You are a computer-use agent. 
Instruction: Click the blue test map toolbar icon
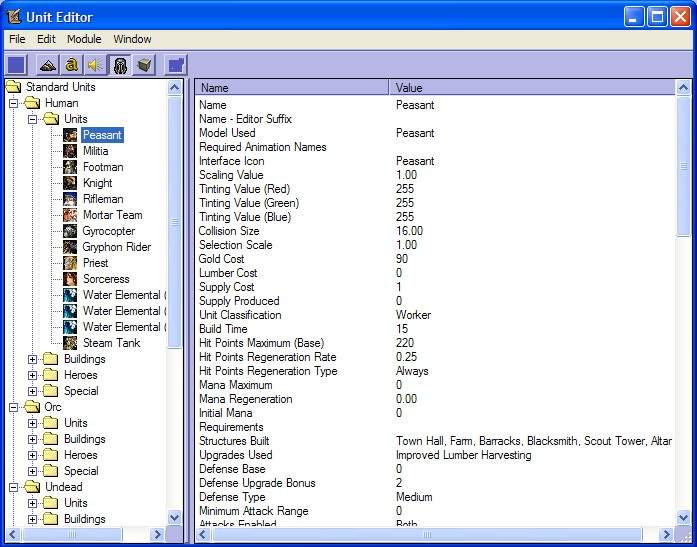pos(176,65)
